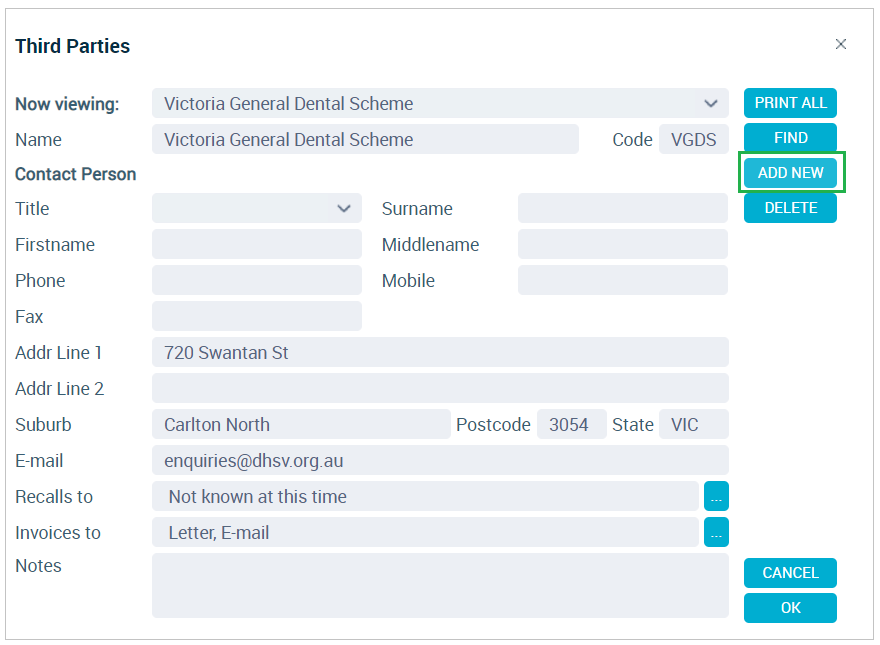Click the Invoices to value field
Image resolution: width=880 pixels, height=645 pixels.
(425, 532)
